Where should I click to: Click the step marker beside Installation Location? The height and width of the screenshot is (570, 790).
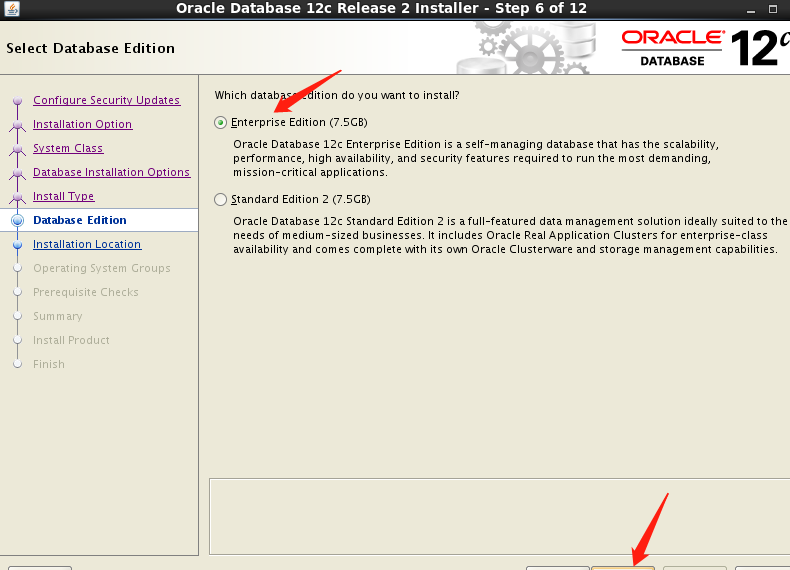(18, 244)
